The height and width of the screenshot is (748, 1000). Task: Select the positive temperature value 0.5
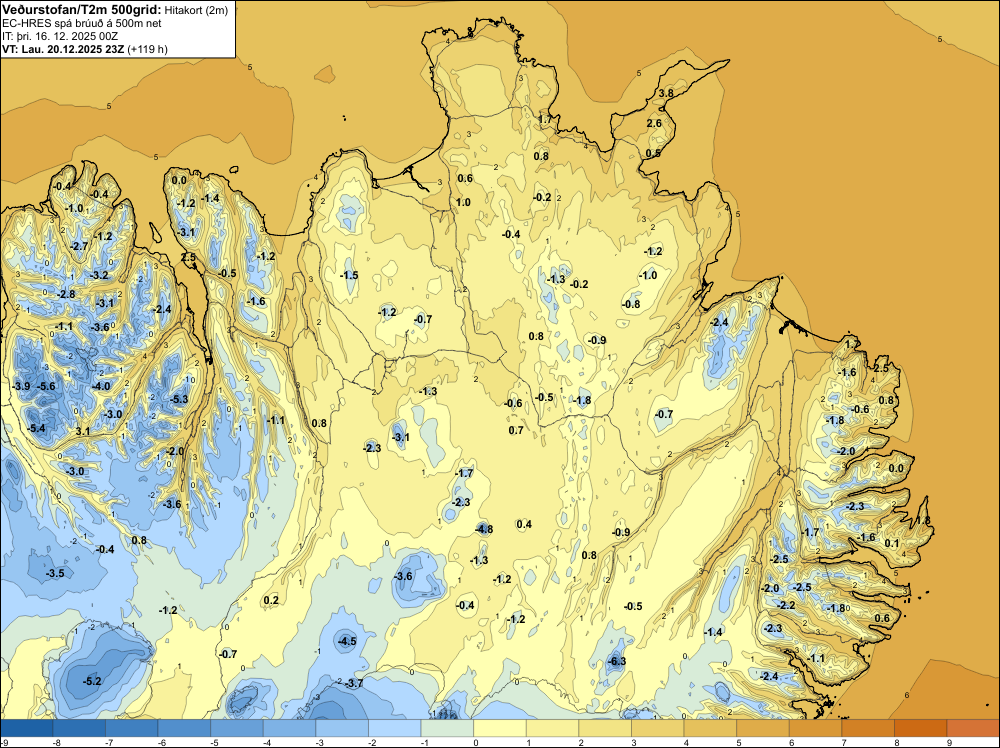[653, 153]
